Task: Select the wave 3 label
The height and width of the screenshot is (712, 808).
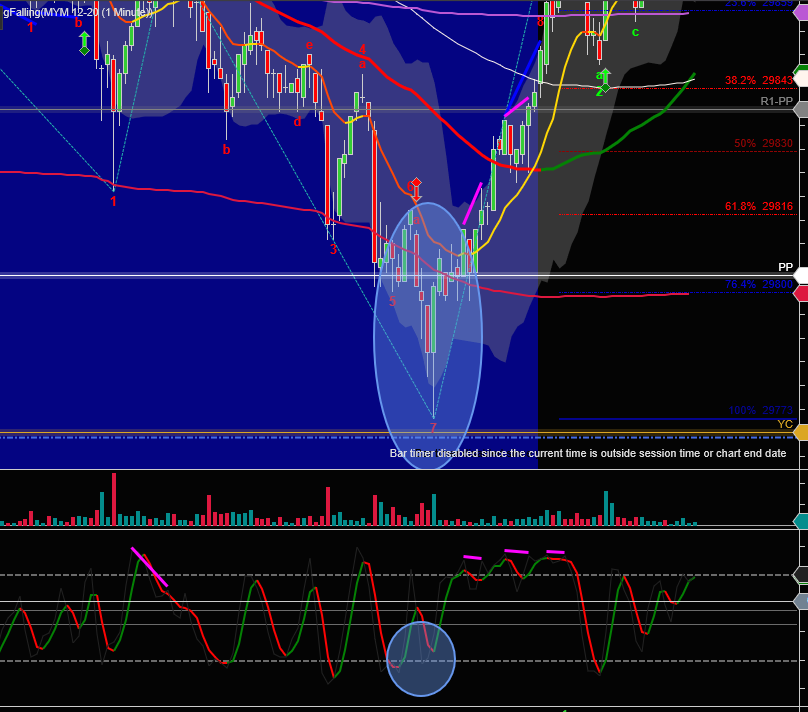Action: pos(333,249)
